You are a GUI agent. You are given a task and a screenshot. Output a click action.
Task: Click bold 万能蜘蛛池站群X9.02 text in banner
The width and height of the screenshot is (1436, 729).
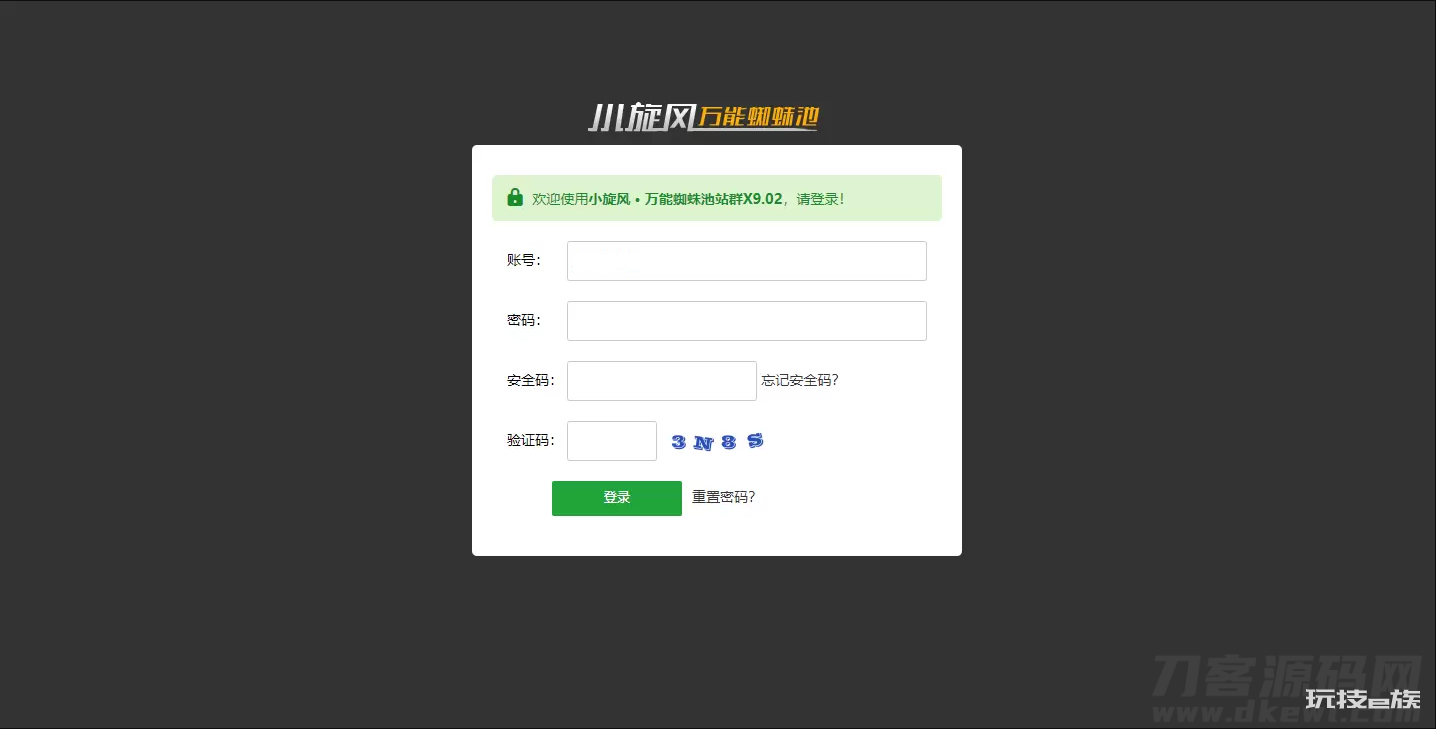click(x=713, y=198)
